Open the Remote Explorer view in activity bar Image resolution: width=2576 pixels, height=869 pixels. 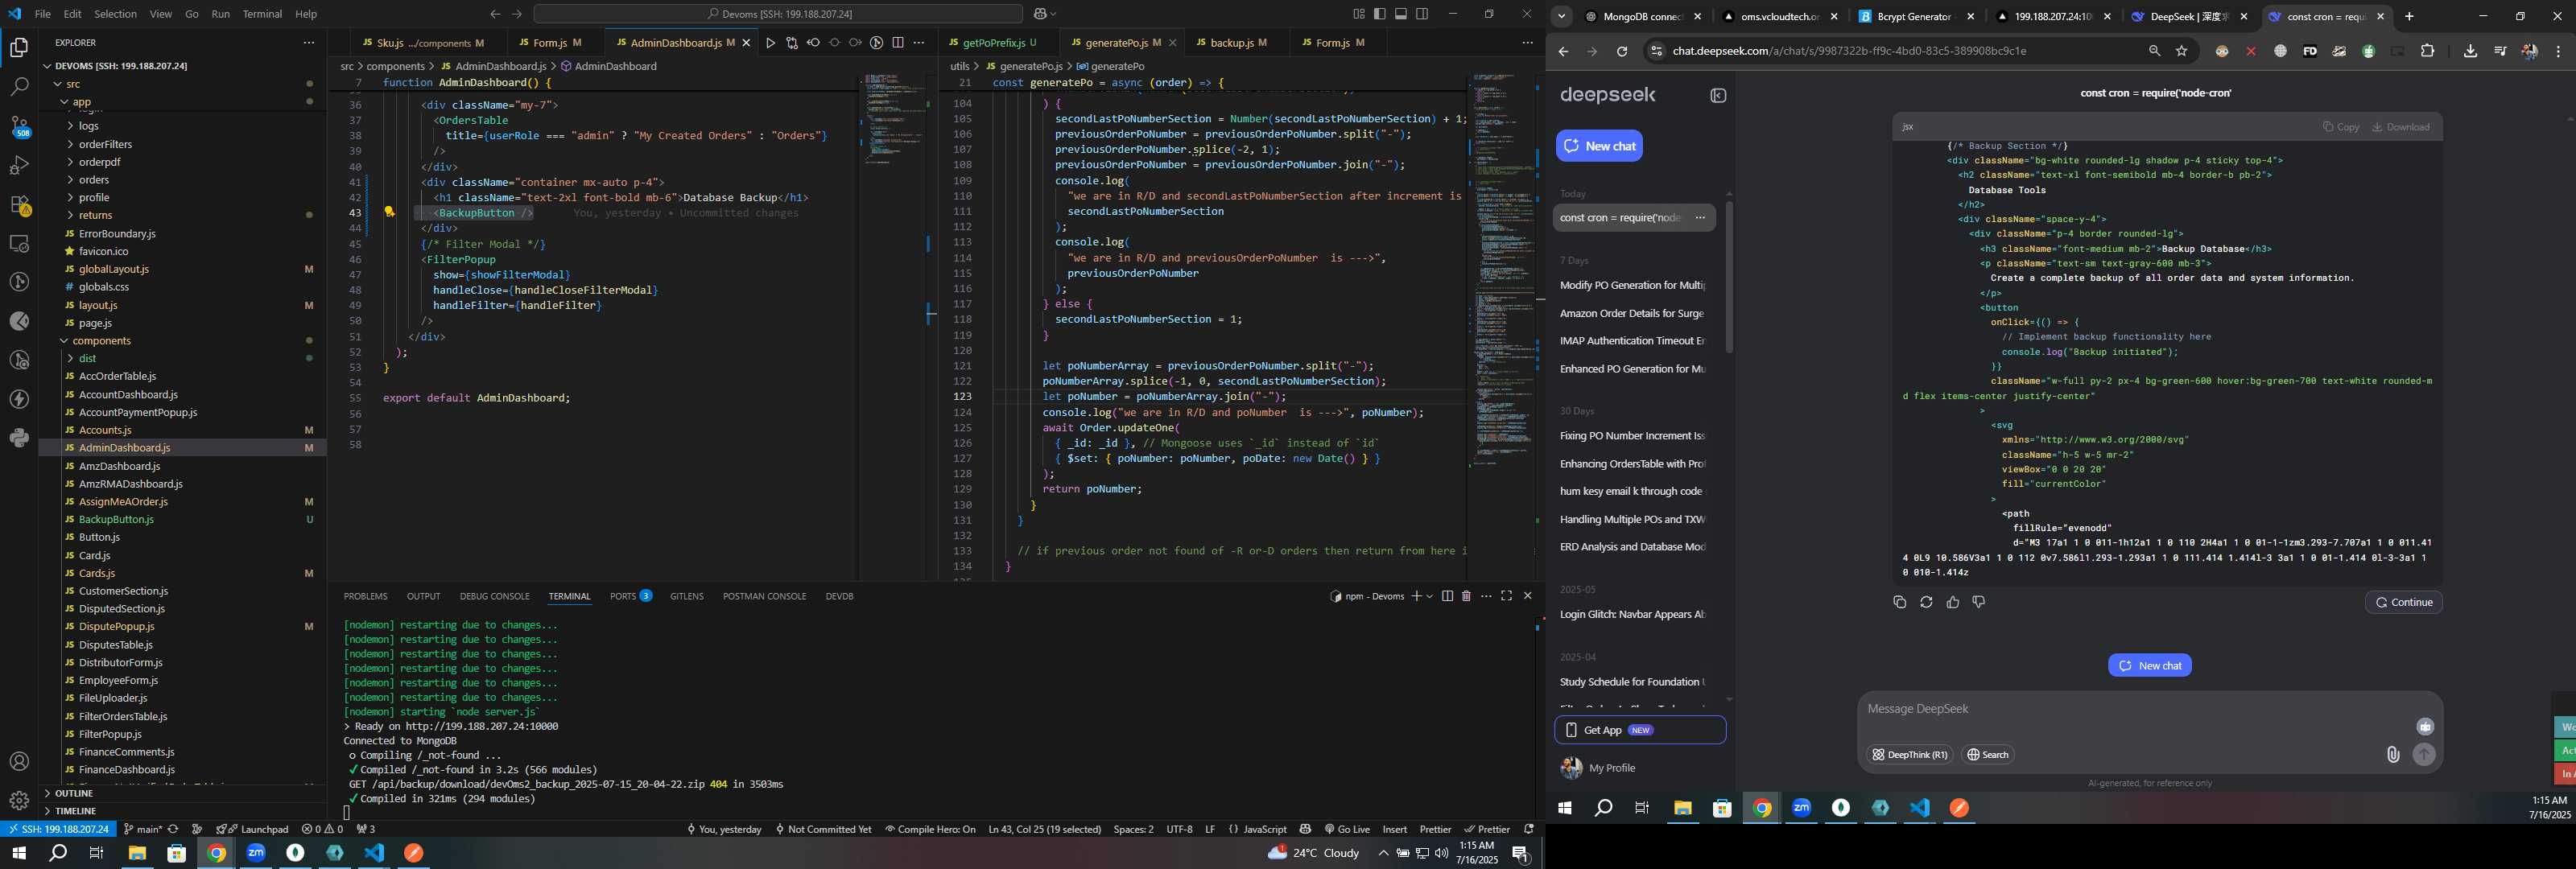pyautogui.click(x=19, y=243)
